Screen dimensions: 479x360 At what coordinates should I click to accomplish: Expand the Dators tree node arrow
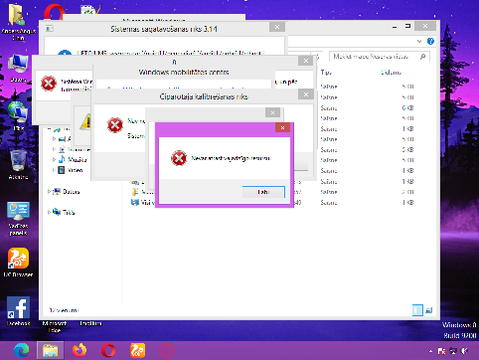tap(49, 191)
